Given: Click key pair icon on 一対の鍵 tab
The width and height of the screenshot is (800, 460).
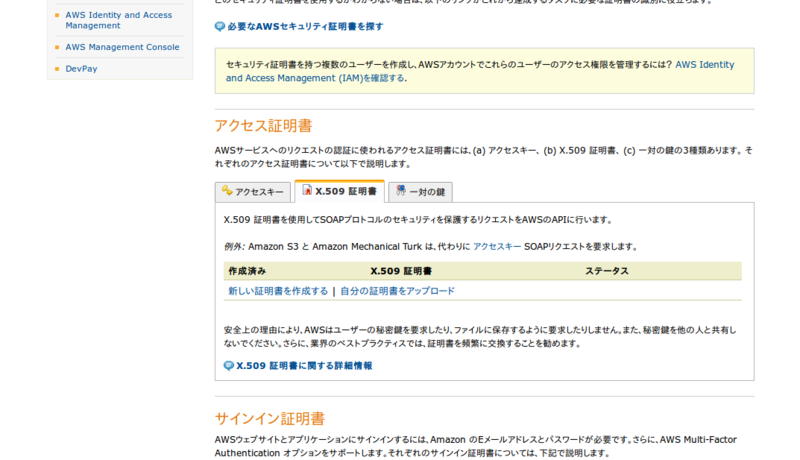Looking at the screenshot, I should pyautogui.click(x=401, y=190).
